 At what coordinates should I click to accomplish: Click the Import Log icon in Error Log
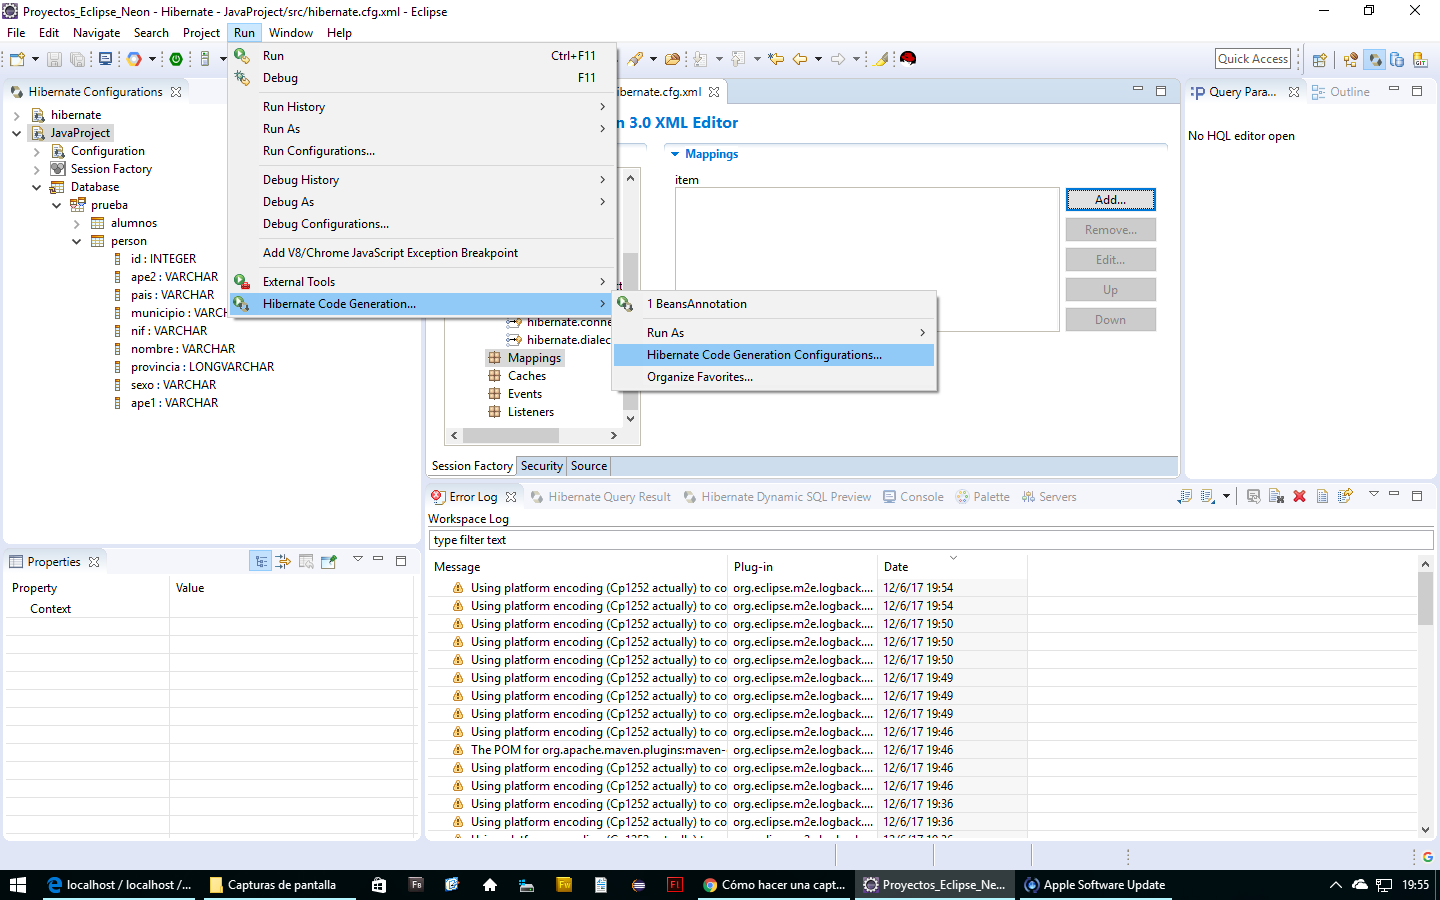[x=1207, y=496]
